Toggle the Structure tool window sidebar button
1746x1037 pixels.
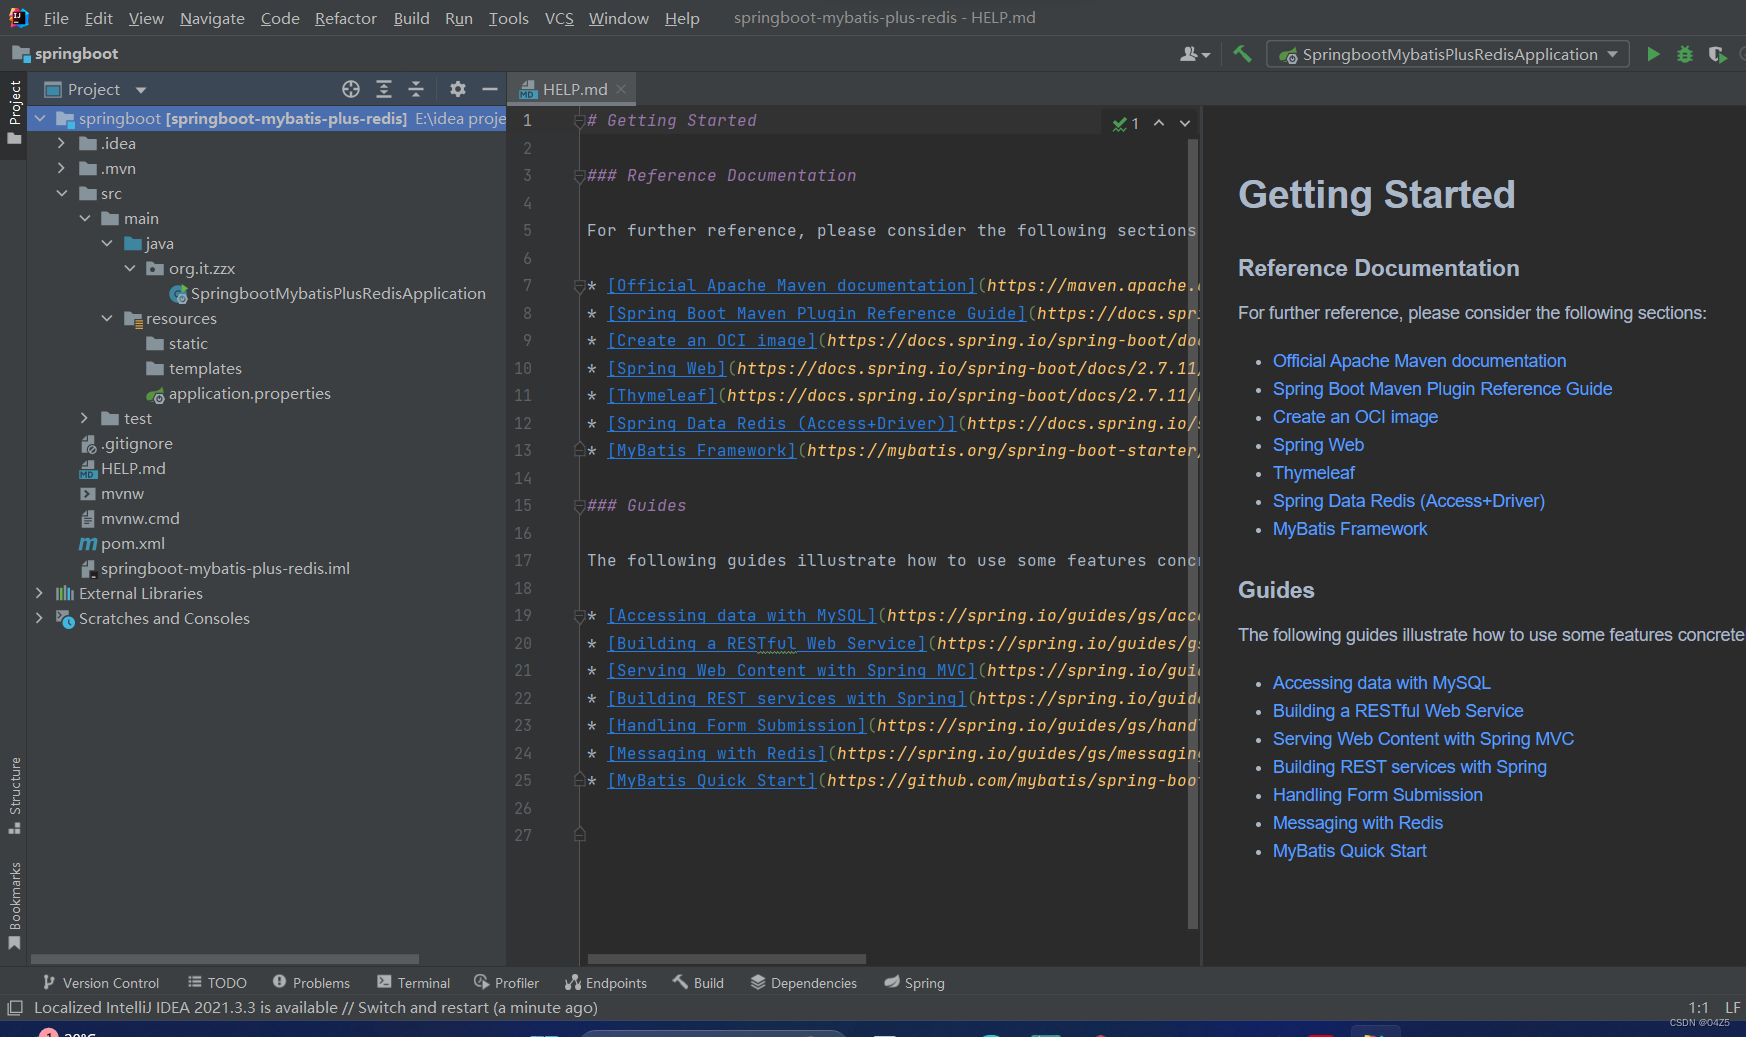[14, 790]
